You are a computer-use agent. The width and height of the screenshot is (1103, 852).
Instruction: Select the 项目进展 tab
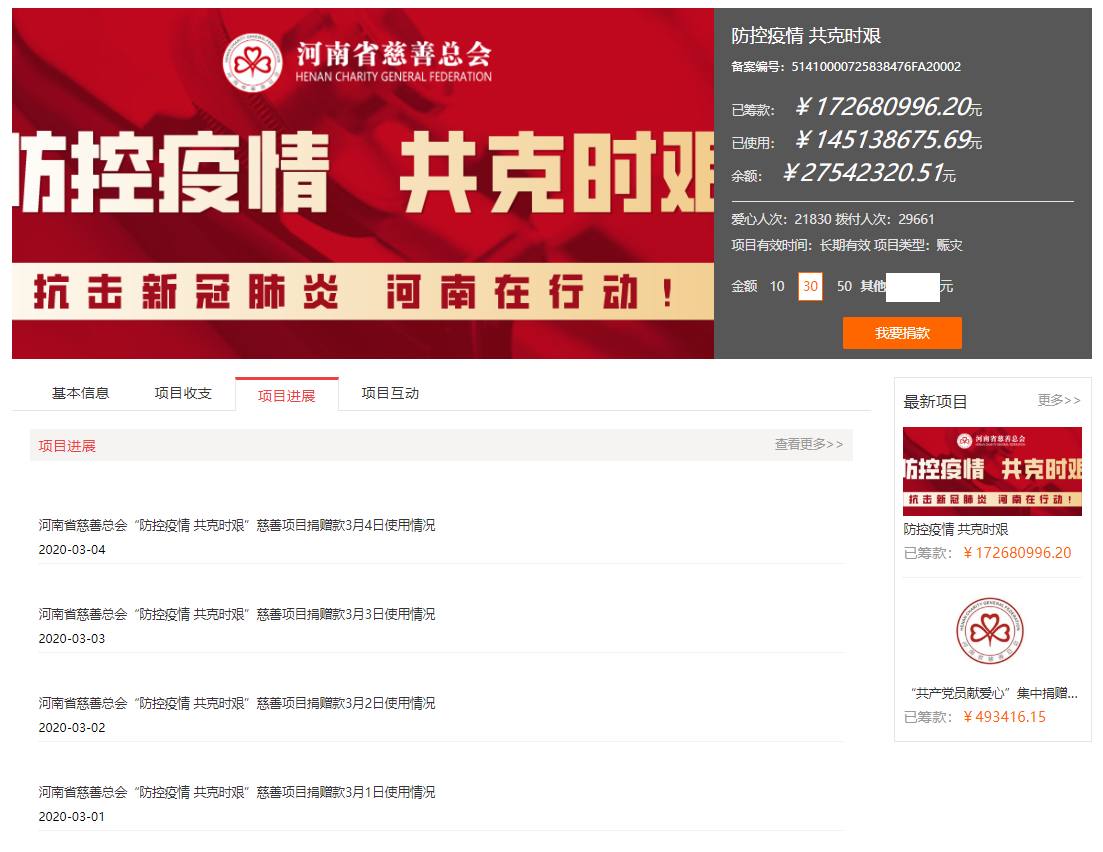click(286, 395)
